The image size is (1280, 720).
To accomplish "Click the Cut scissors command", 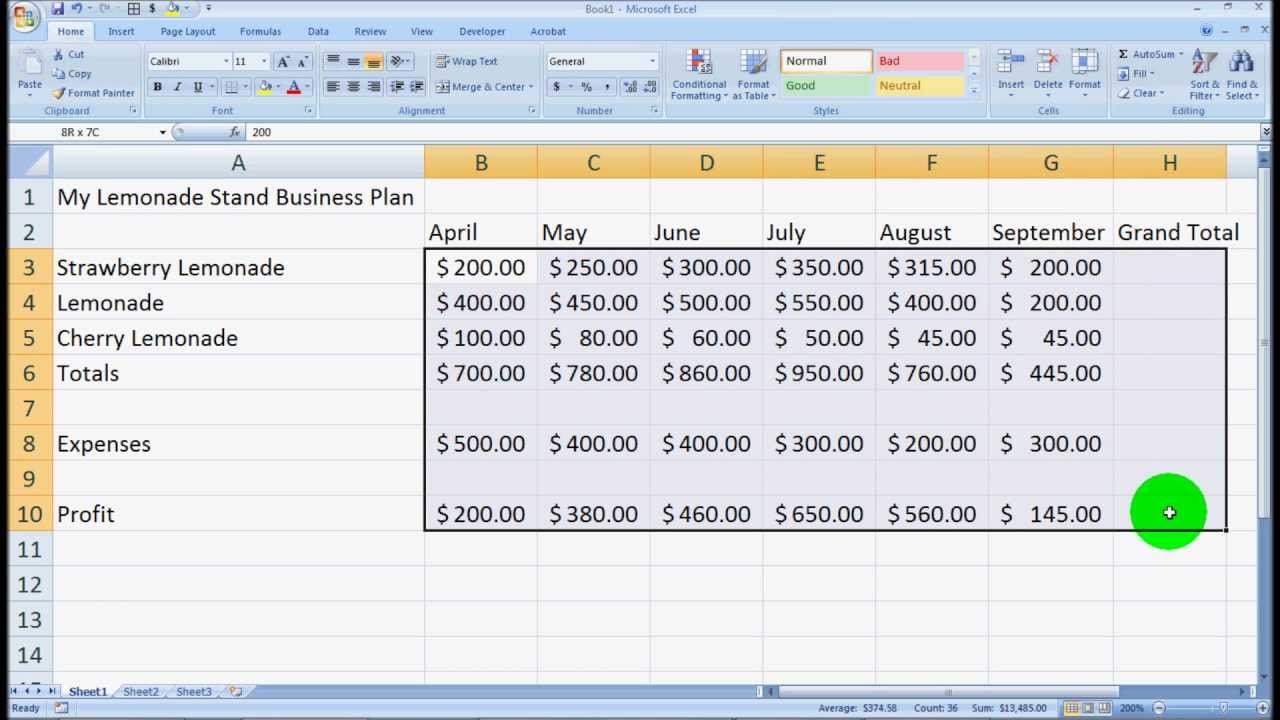I will 68,55.
